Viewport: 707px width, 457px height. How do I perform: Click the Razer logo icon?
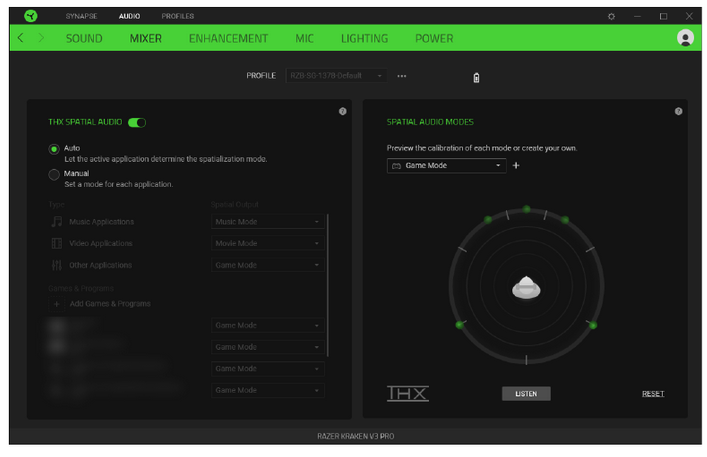coord(31,16)
